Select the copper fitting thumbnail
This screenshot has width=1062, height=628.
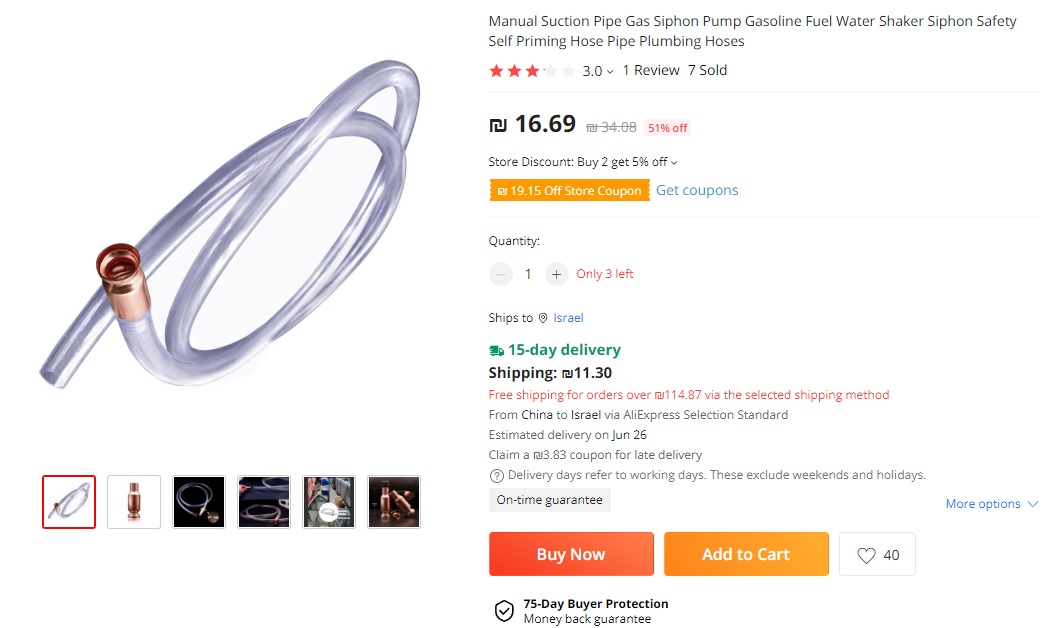[134, 502]
